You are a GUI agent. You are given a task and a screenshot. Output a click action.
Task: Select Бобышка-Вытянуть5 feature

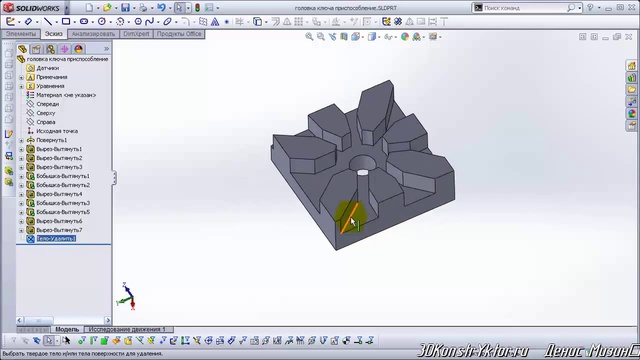point(63,212)
